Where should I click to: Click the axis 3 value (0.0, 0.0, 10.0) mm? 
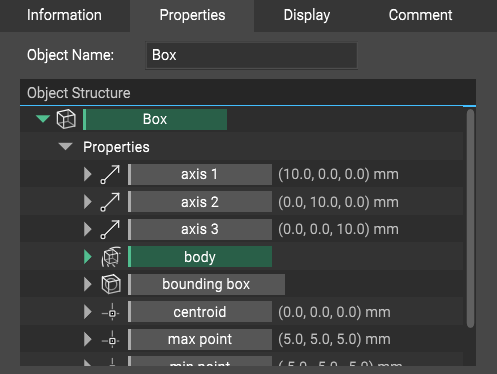point(338,229)
